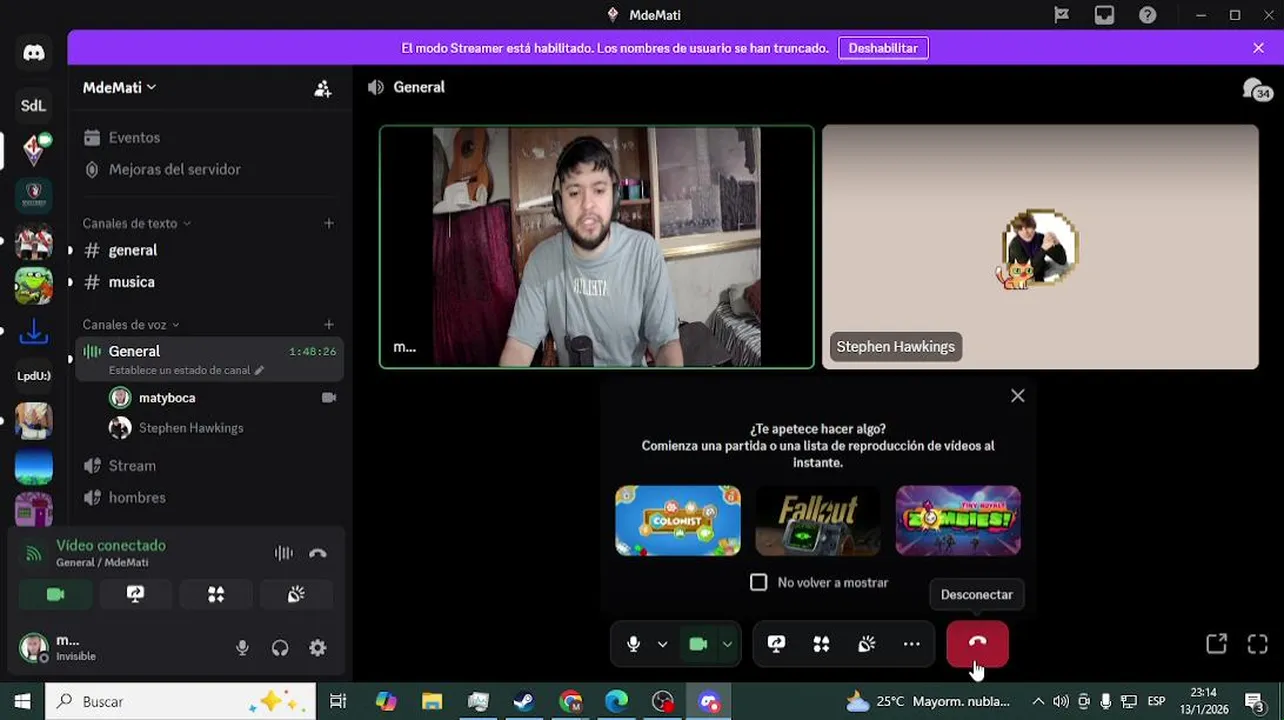
Task: Click the download apps icon in server list
Action: [34, 331]
